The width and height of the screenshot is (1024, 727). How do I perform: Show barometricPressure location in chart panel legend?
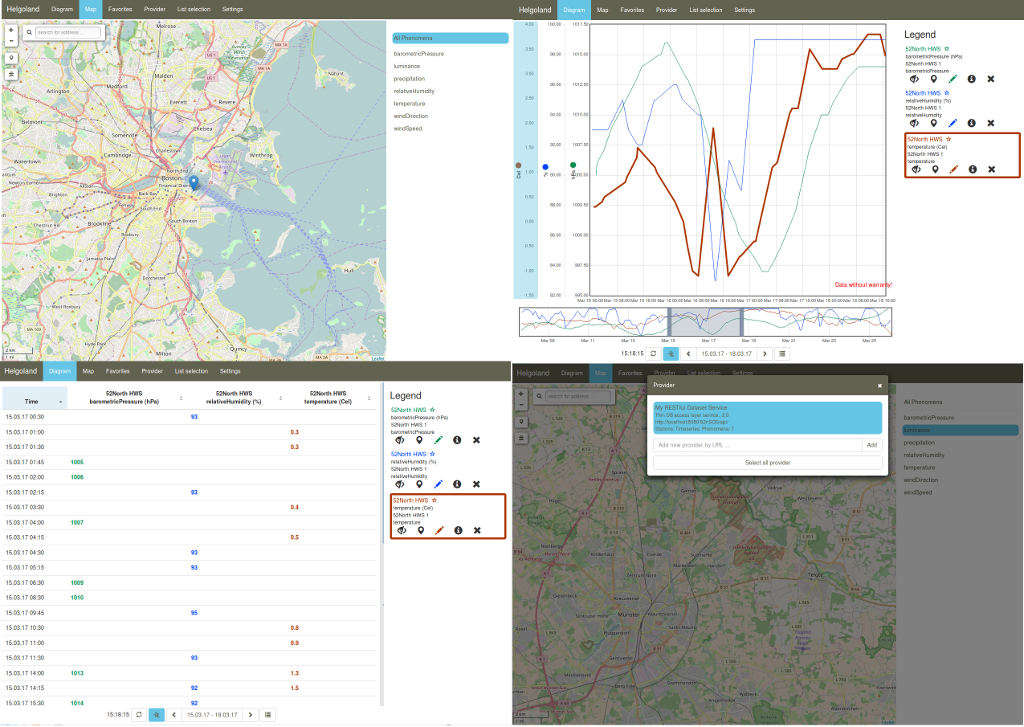point(933,79)
